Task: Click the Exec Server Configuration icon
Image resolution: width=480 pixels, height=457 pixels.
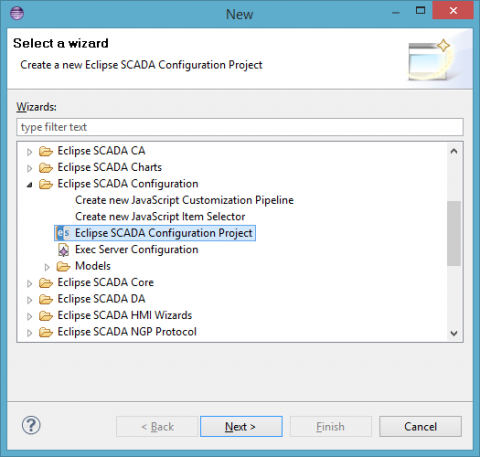Action: tap(63, 249)
